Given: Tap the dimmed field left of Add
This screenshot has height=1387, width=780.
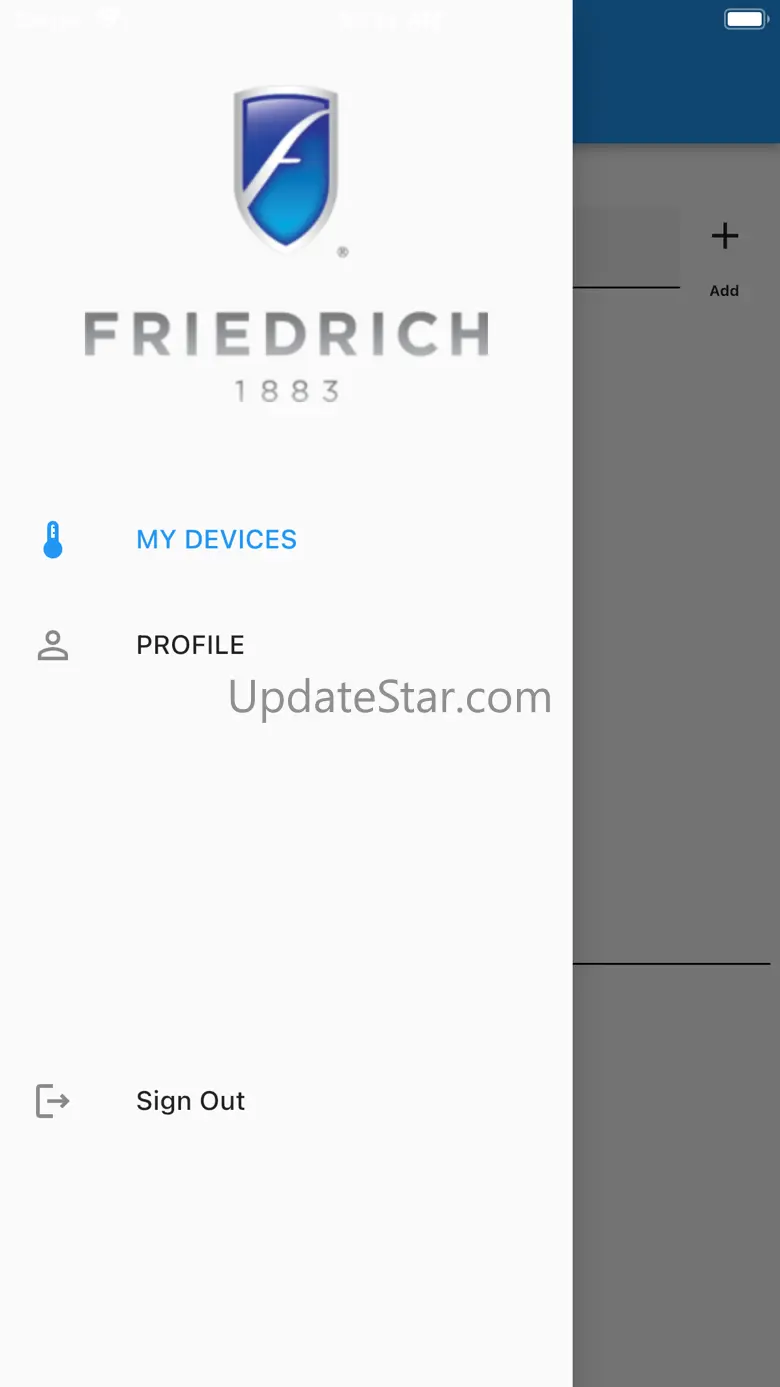Looking at the screenshot, I should click(x=627, y=247).
